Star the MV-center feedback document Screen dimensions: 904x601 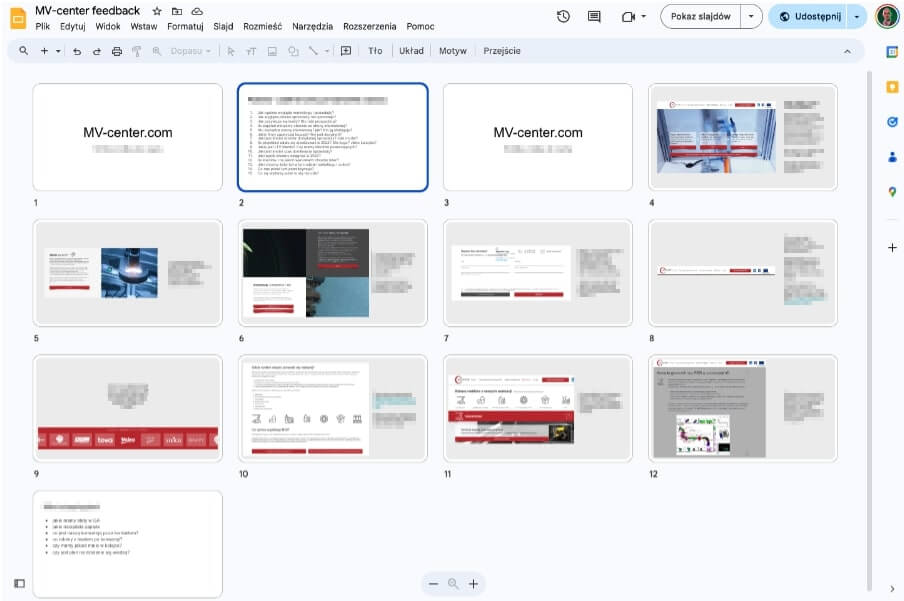coord(157,11)
